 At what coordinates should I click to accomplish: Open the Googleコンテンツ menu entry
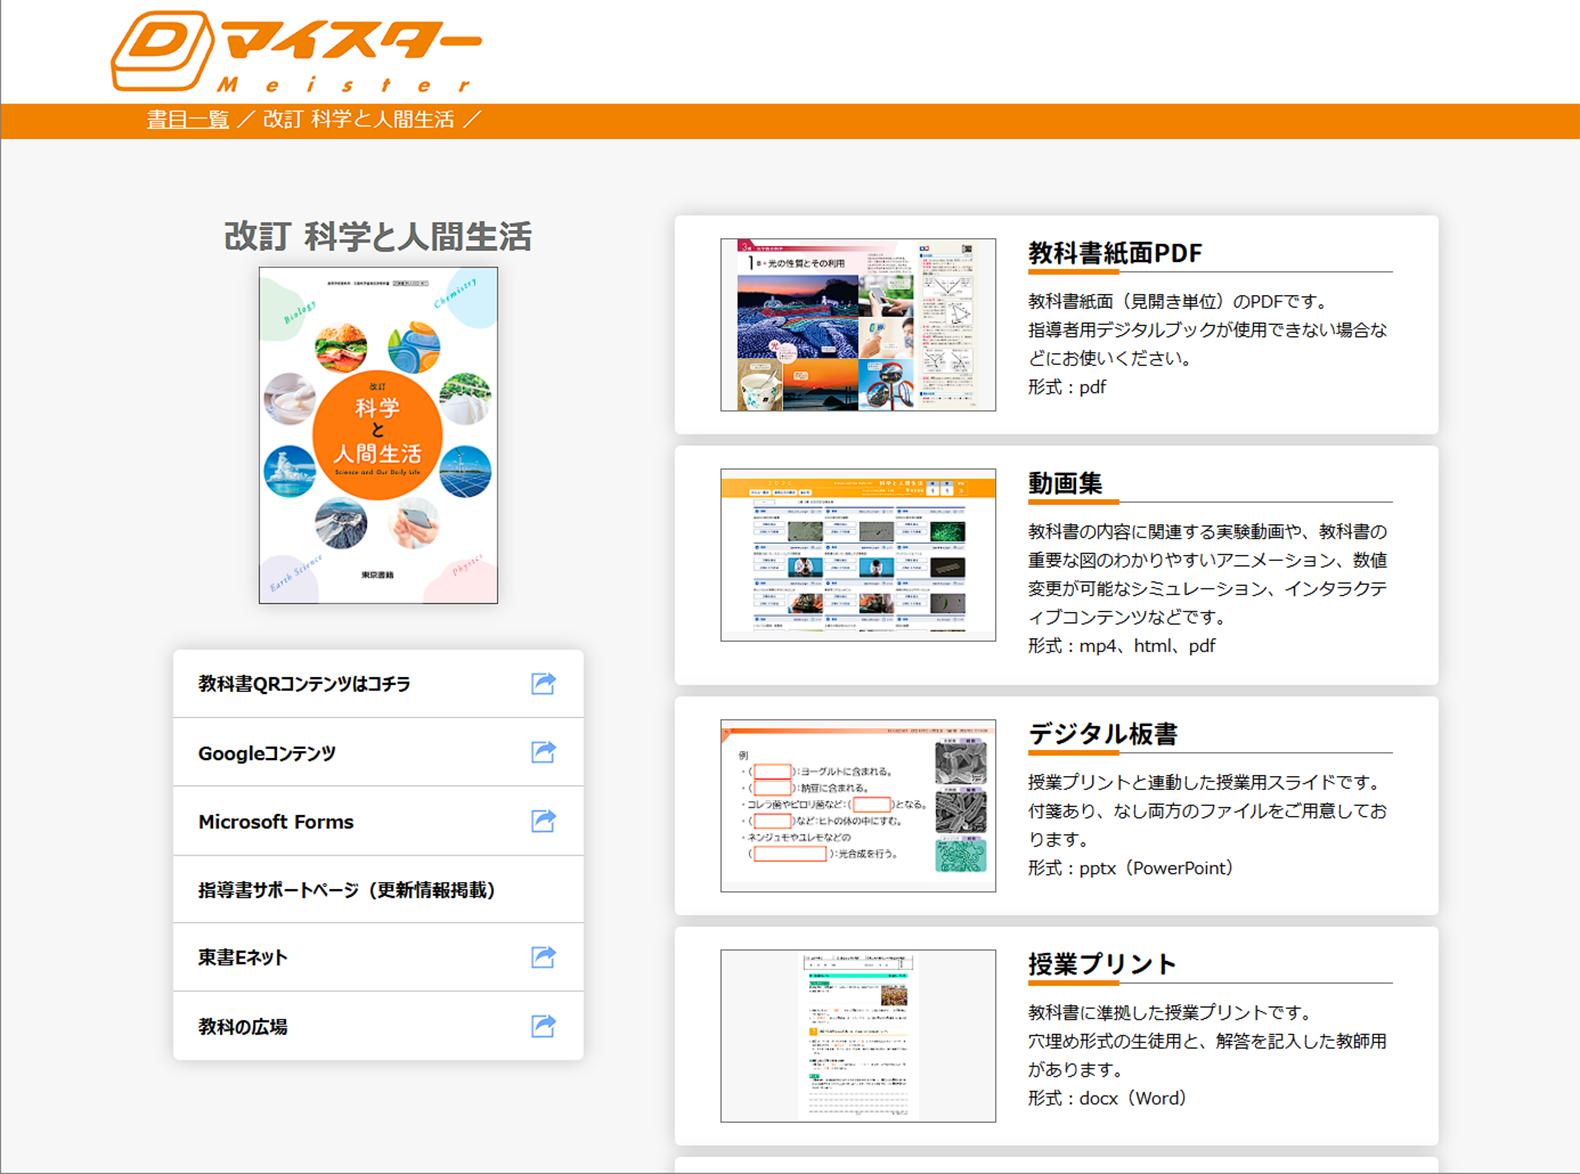(267, 753)
